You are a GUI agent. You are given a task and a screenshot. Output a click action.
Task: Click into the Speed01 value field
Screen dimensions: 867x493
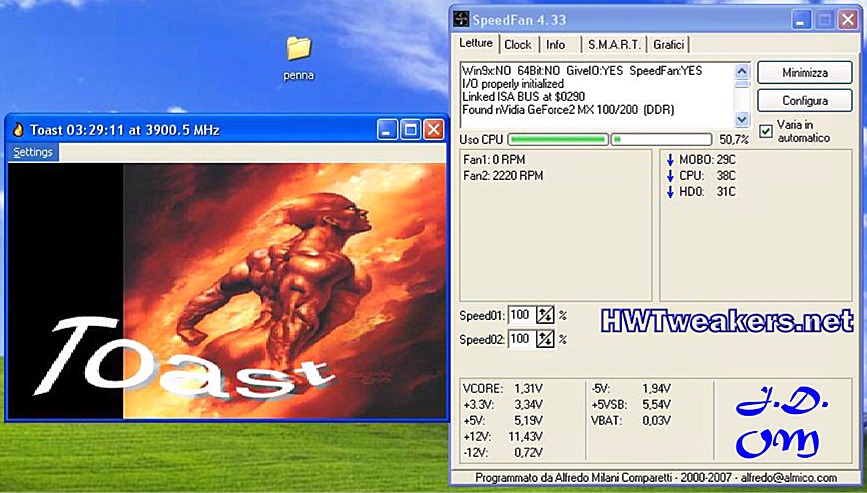(522, 315)
